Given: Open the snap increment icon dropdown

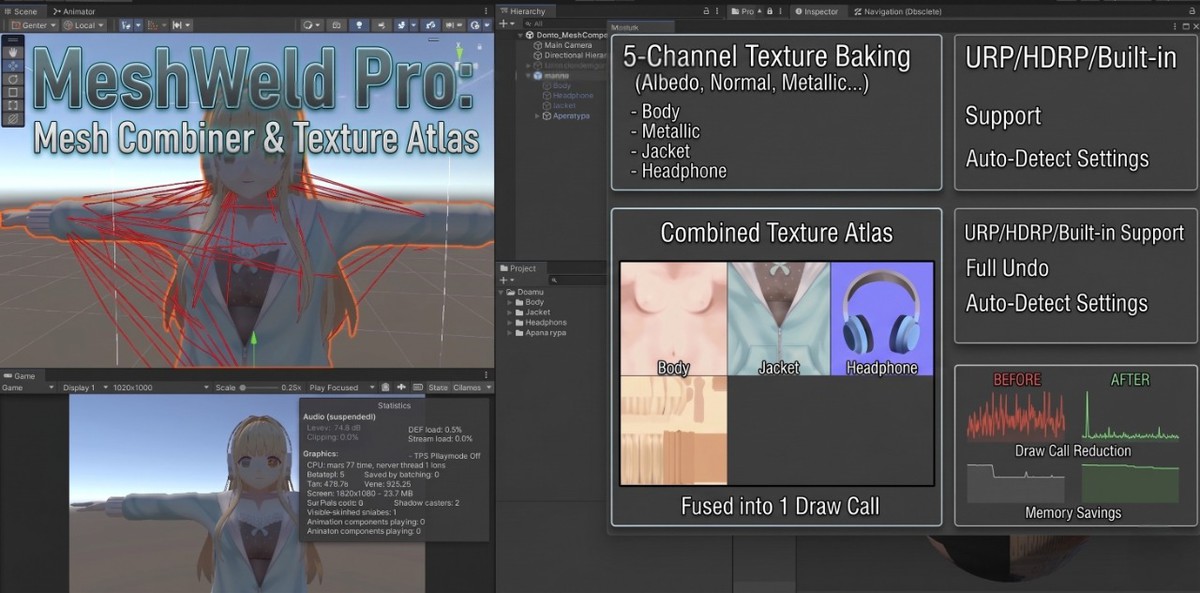Looking at the screenshot, I should coord(156,25).
